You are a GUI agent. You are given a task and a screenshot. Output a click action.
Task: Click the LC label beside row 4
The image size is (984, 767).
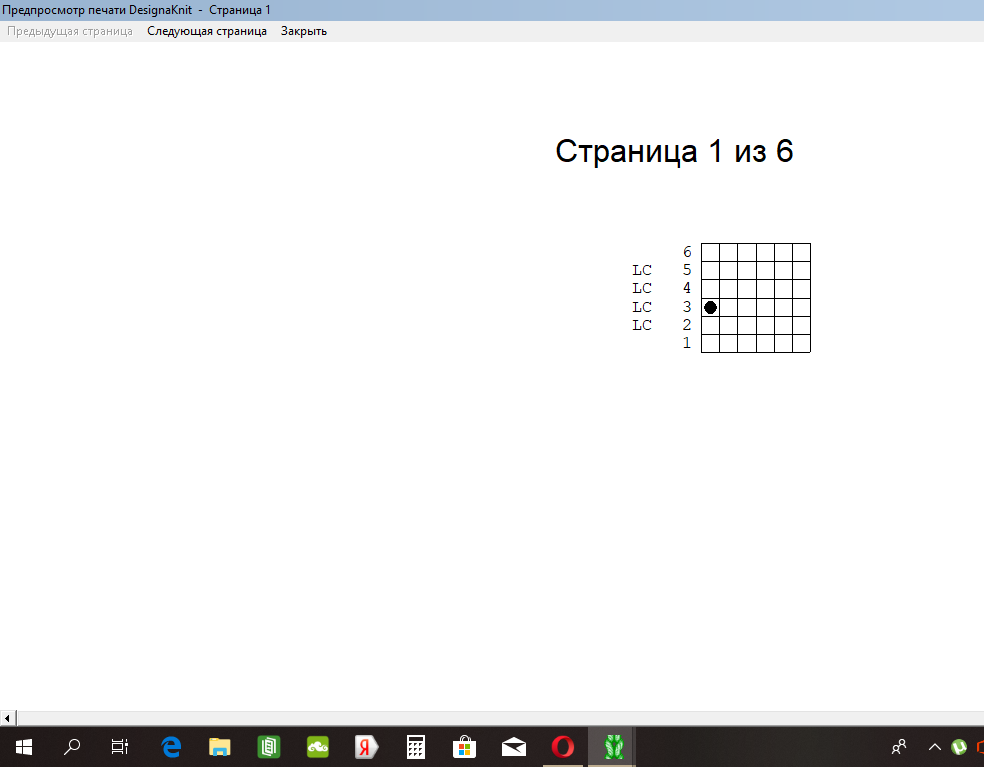pos(642,288)
